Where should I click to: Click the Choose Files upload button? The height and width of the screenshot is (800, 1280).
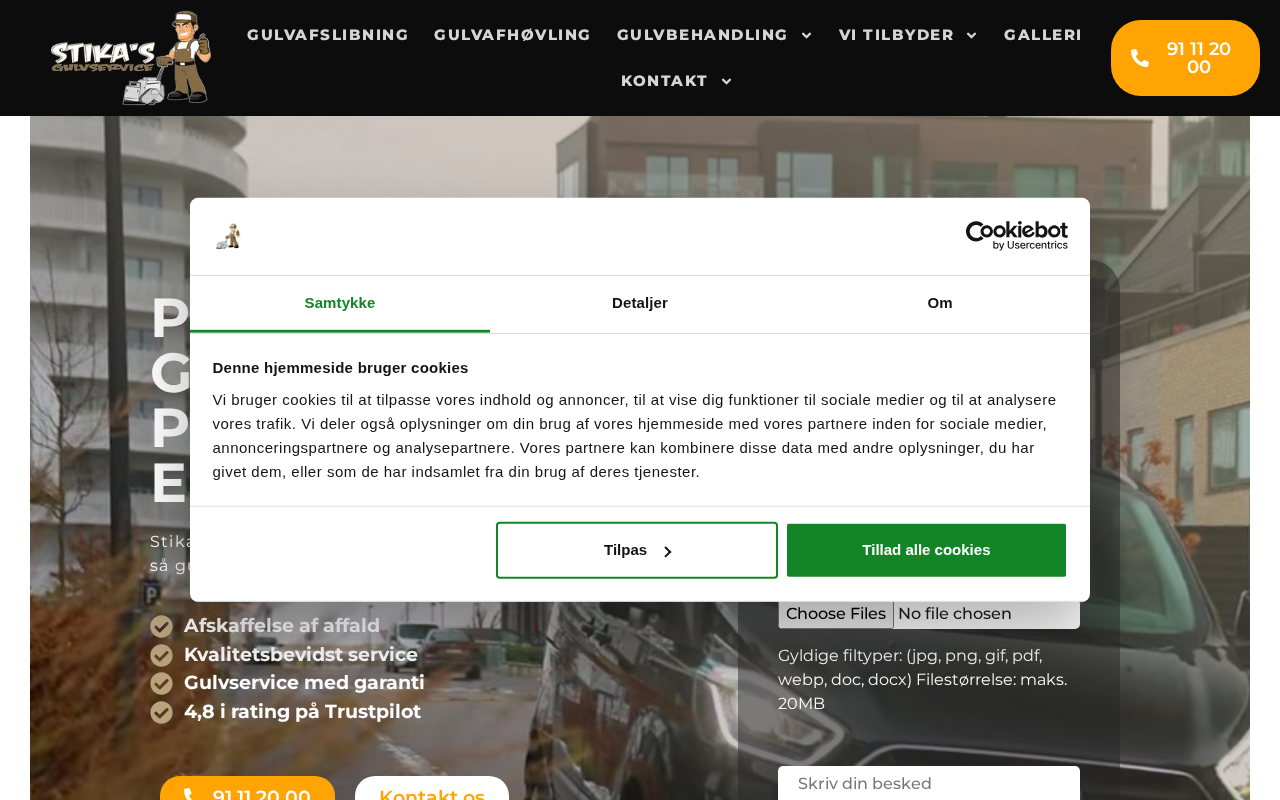(836, 613)
